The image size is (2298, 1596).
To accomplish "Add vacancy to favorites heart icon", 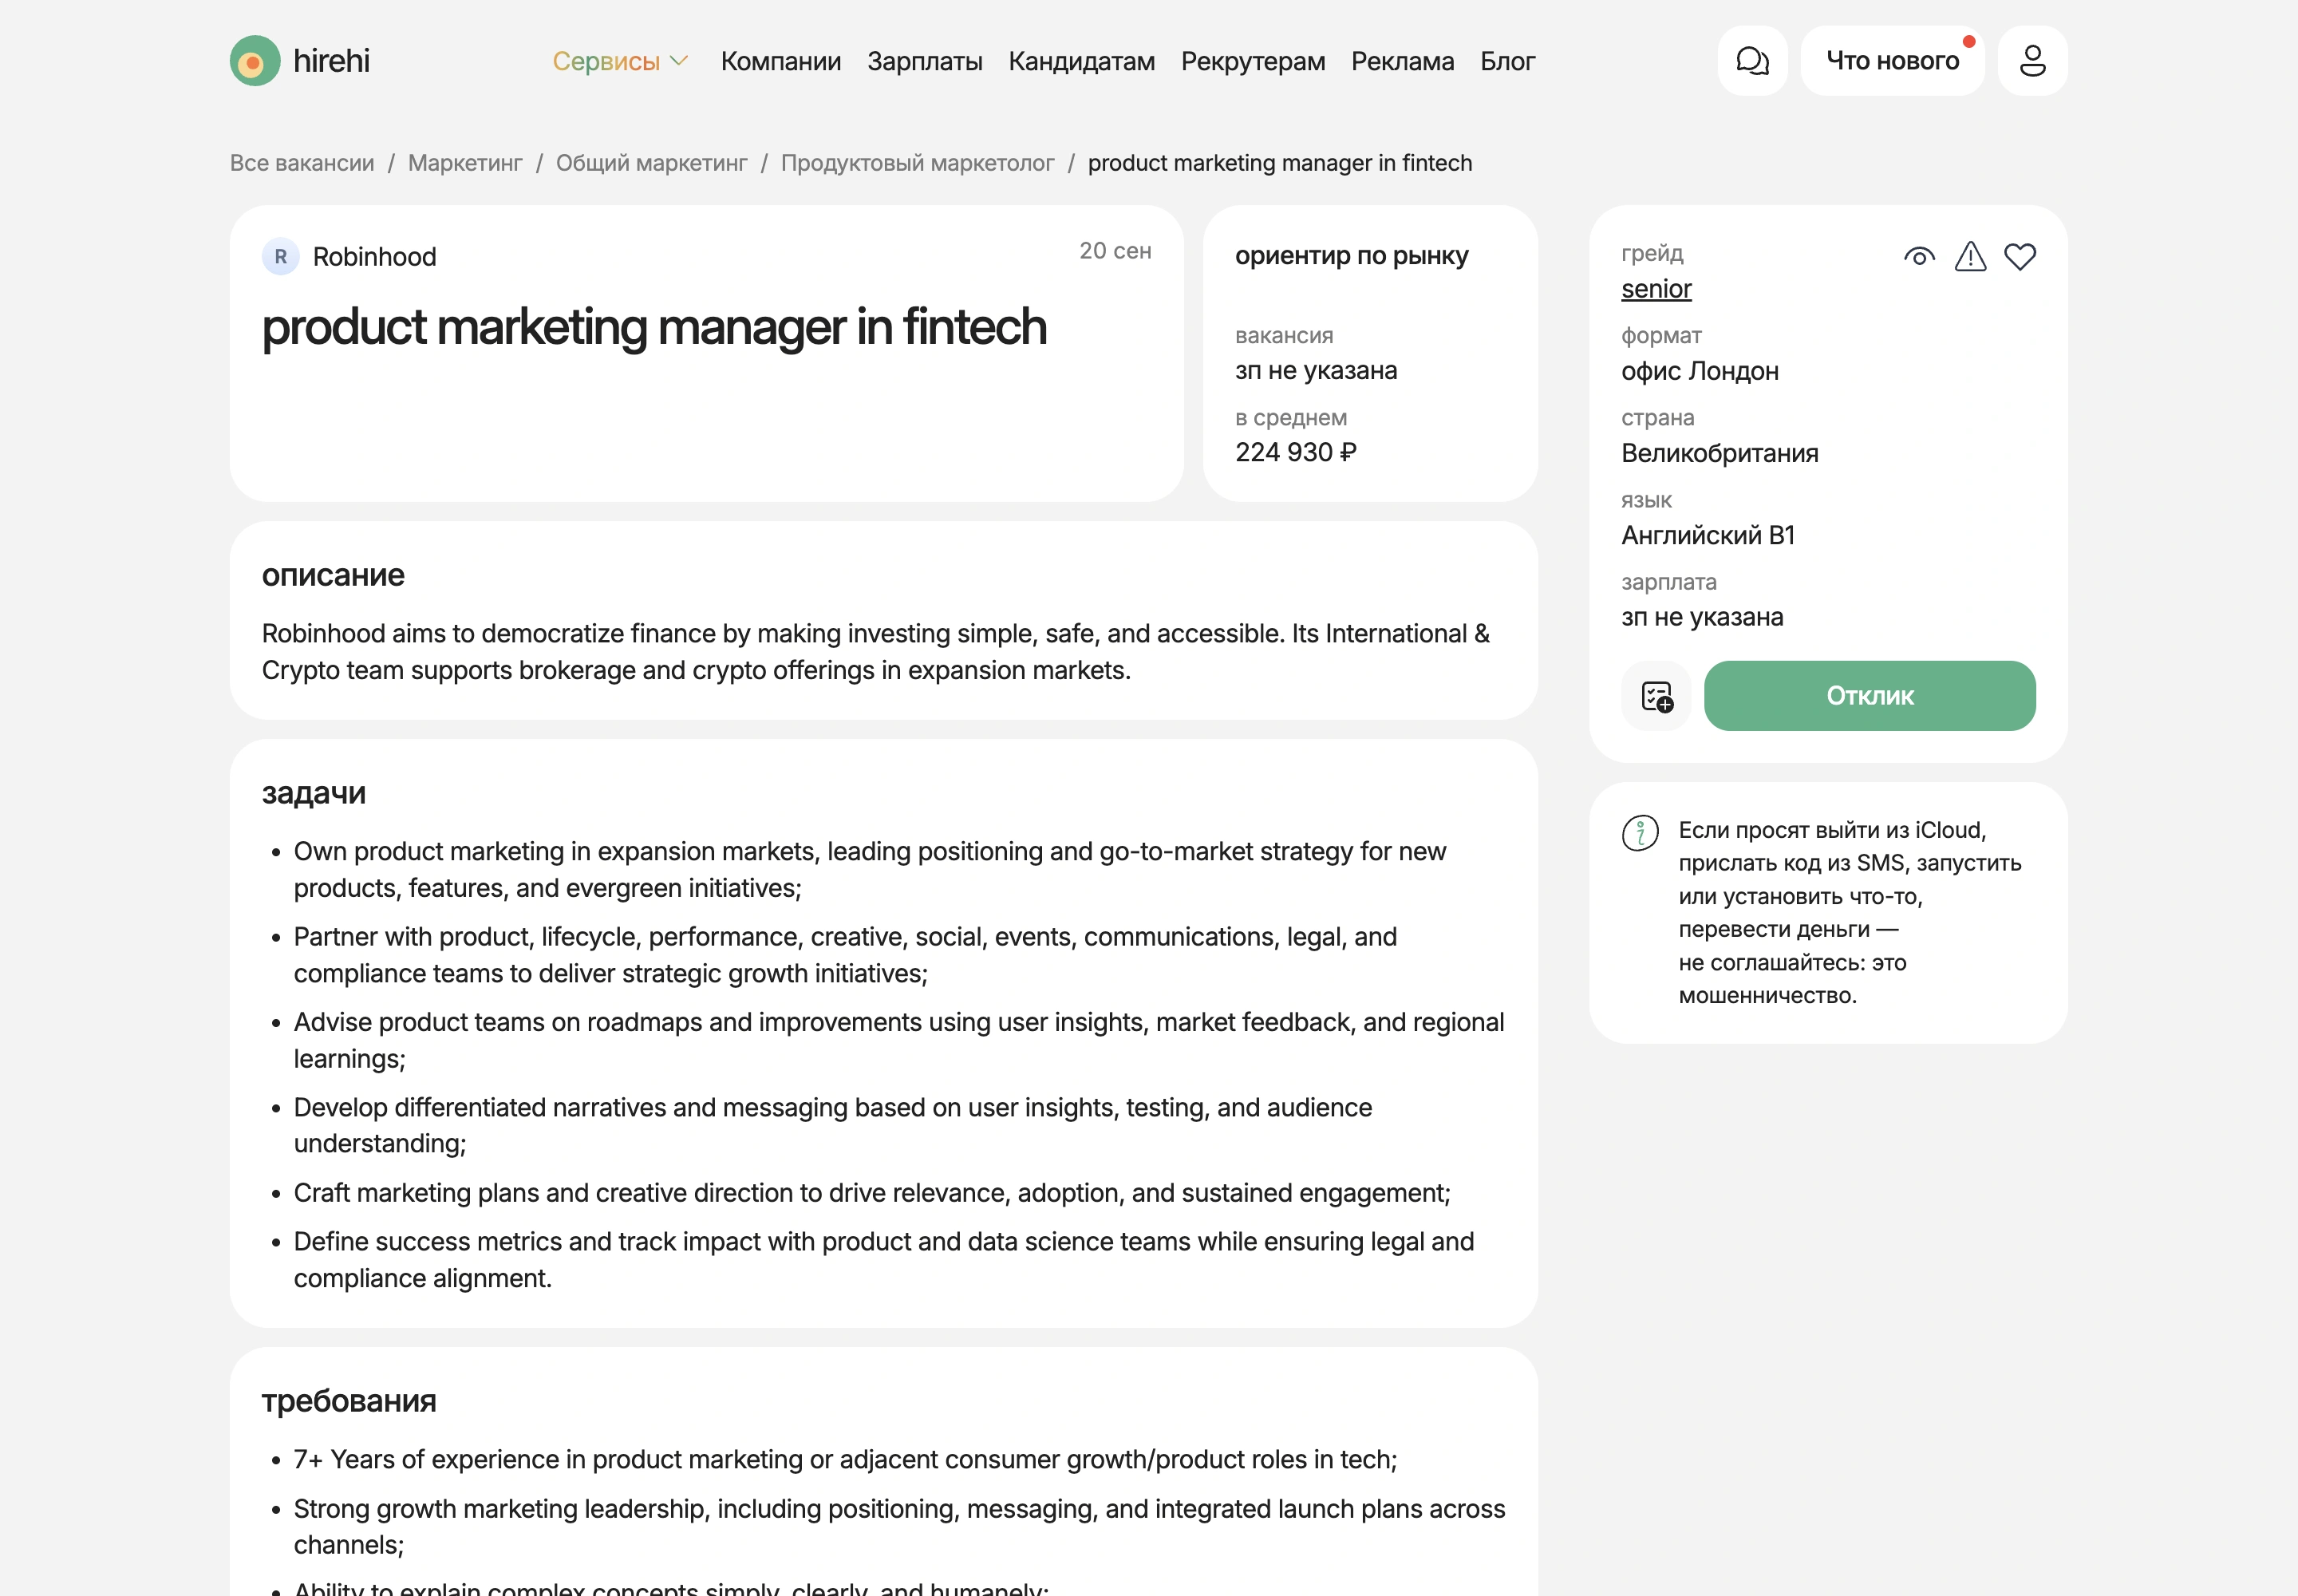I will point(2020,257).
